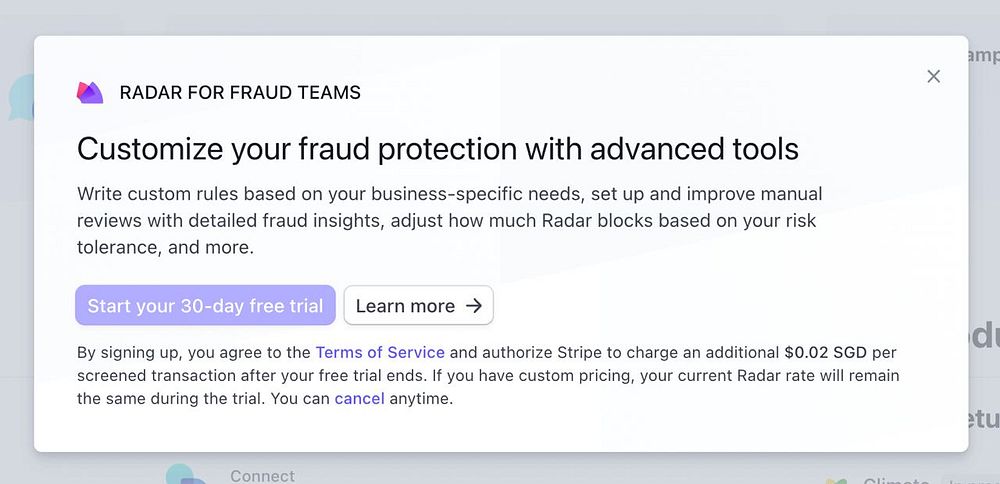Click the Customize your fraud protection heading
The image size is (1000, 484).
(438, 149)
